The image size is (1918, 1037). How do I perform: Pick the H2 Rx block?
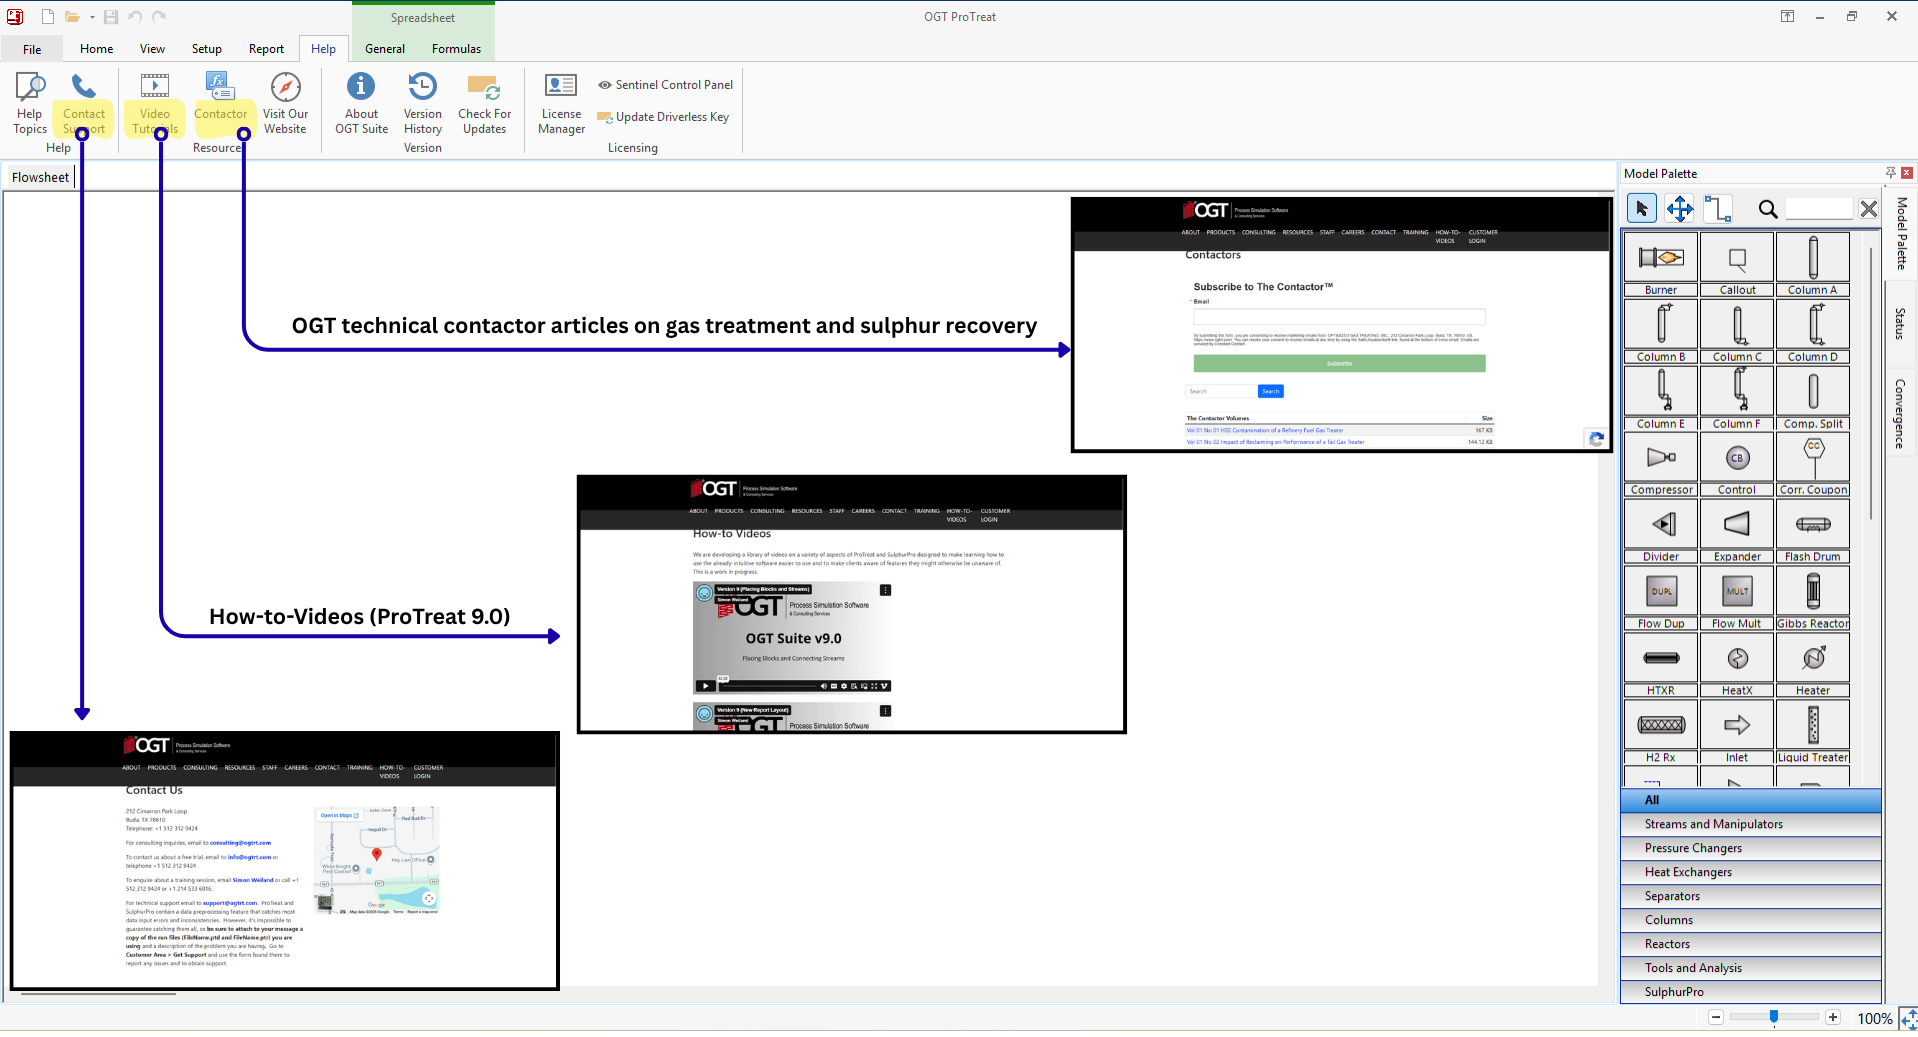(1661, 732)
